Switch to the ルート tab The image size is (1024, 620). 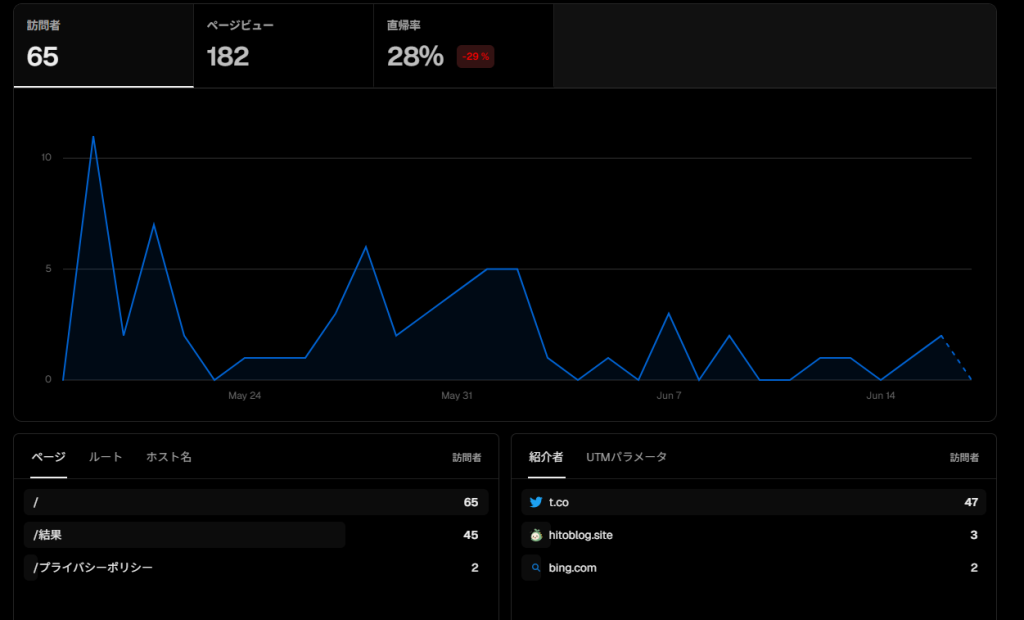[105, 457]
